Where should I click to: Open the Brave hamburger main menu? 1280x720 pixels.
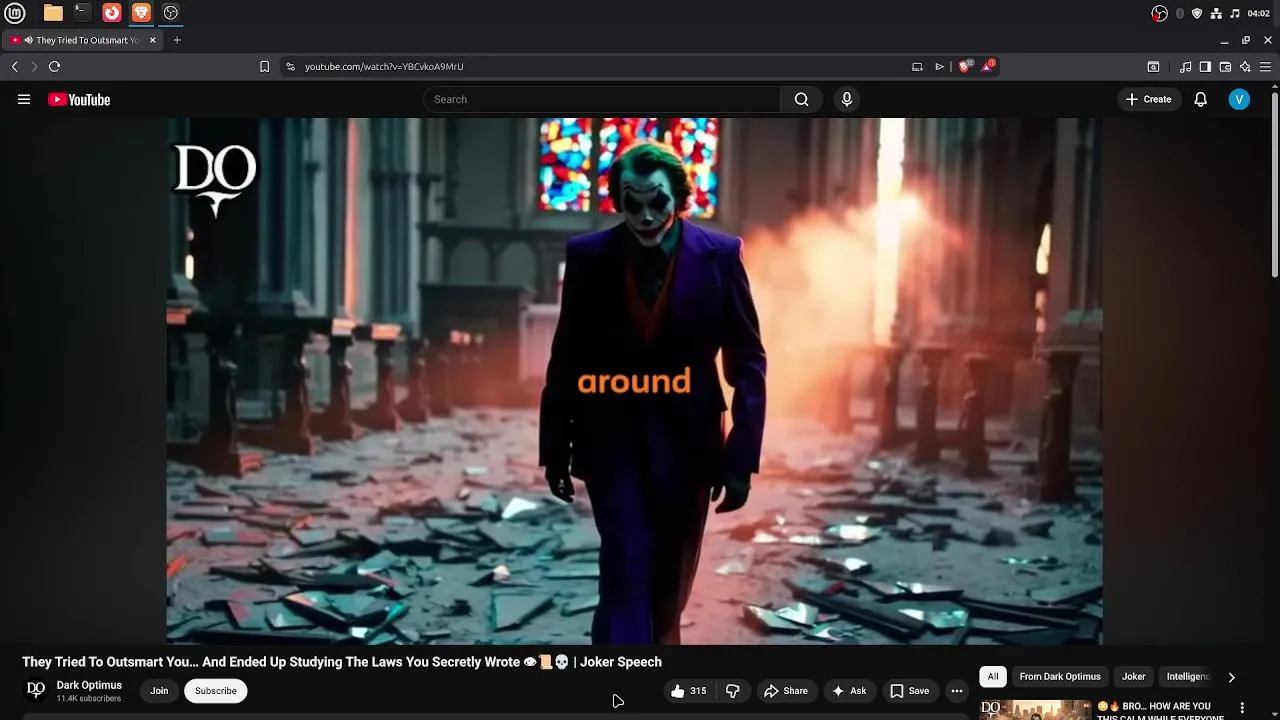pyautogui.click(x=1267, y=66)
